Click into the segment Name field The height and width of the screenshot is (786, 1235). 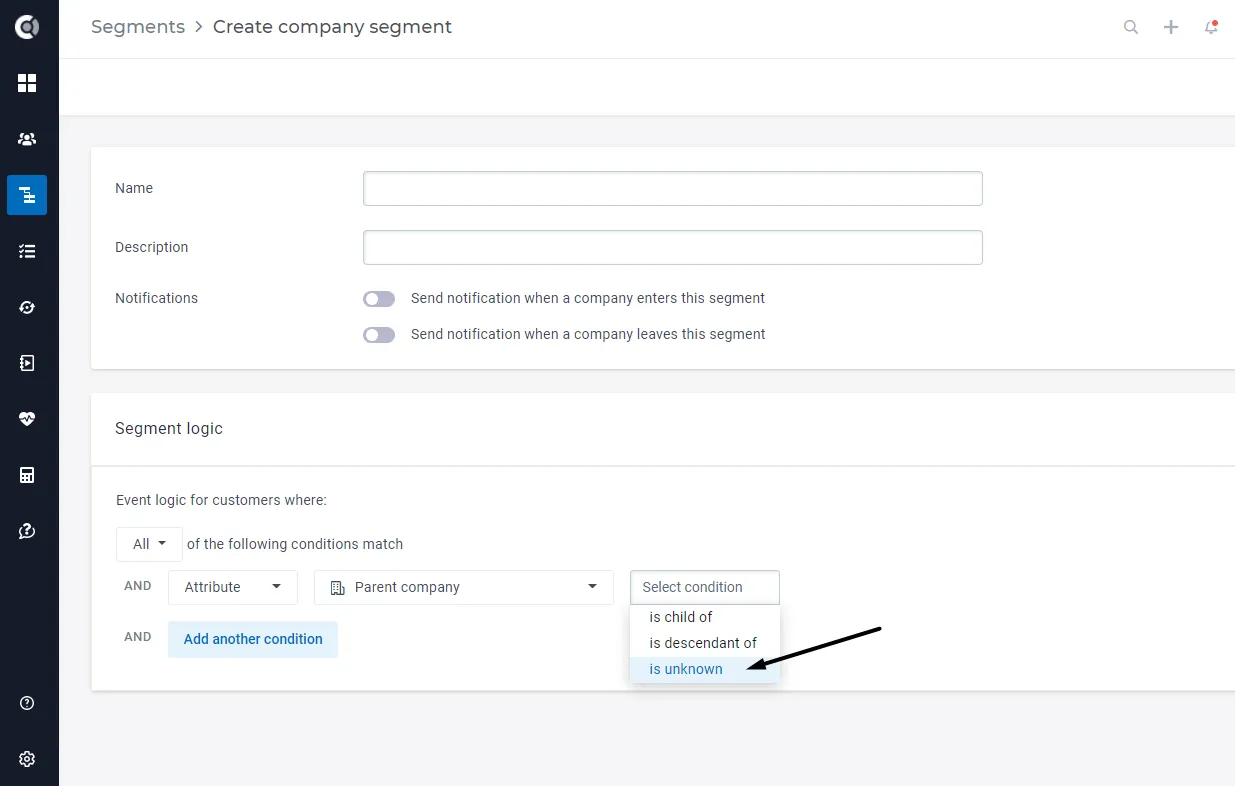click(x=673, y=188)
